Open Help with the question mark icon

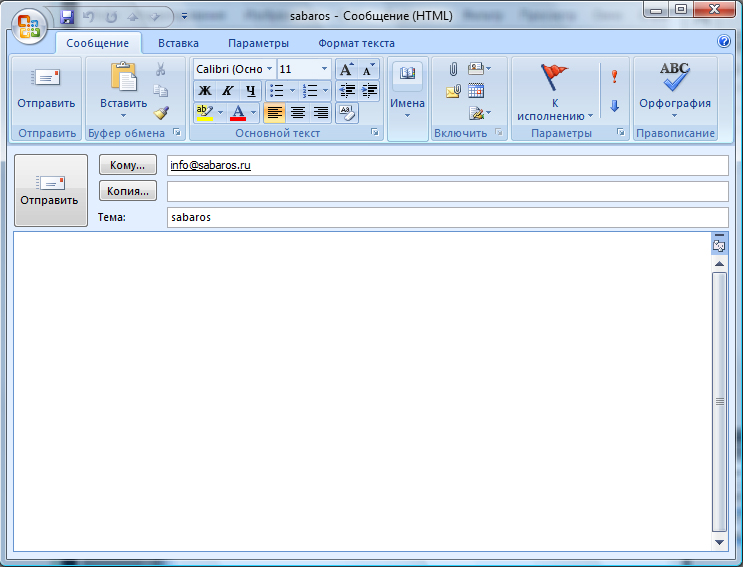(724, 41)
